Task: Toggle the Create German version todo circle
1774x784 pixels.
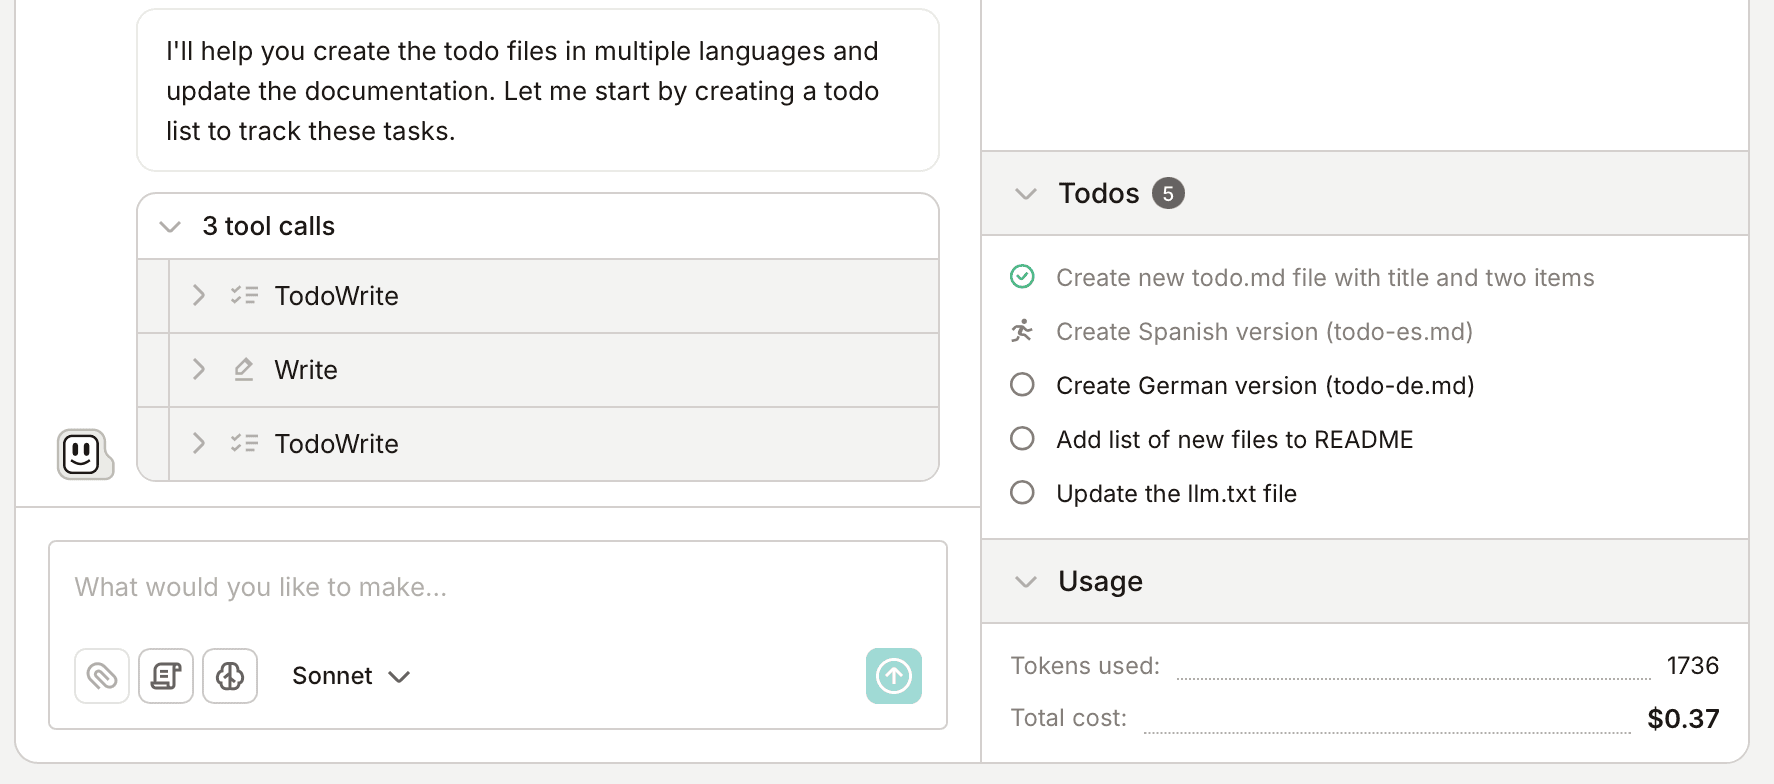Action: click(1022, 385)
